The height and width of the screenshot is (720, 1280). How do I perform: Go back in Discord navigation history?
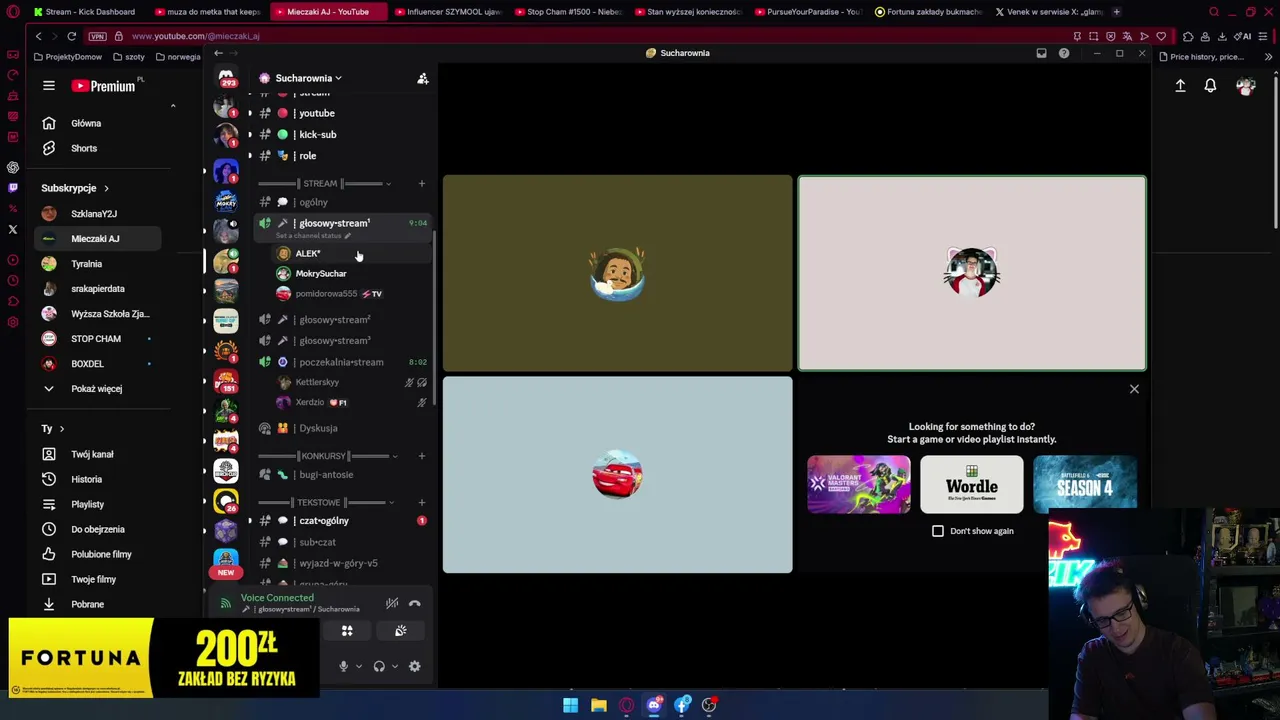coord(218,53)
